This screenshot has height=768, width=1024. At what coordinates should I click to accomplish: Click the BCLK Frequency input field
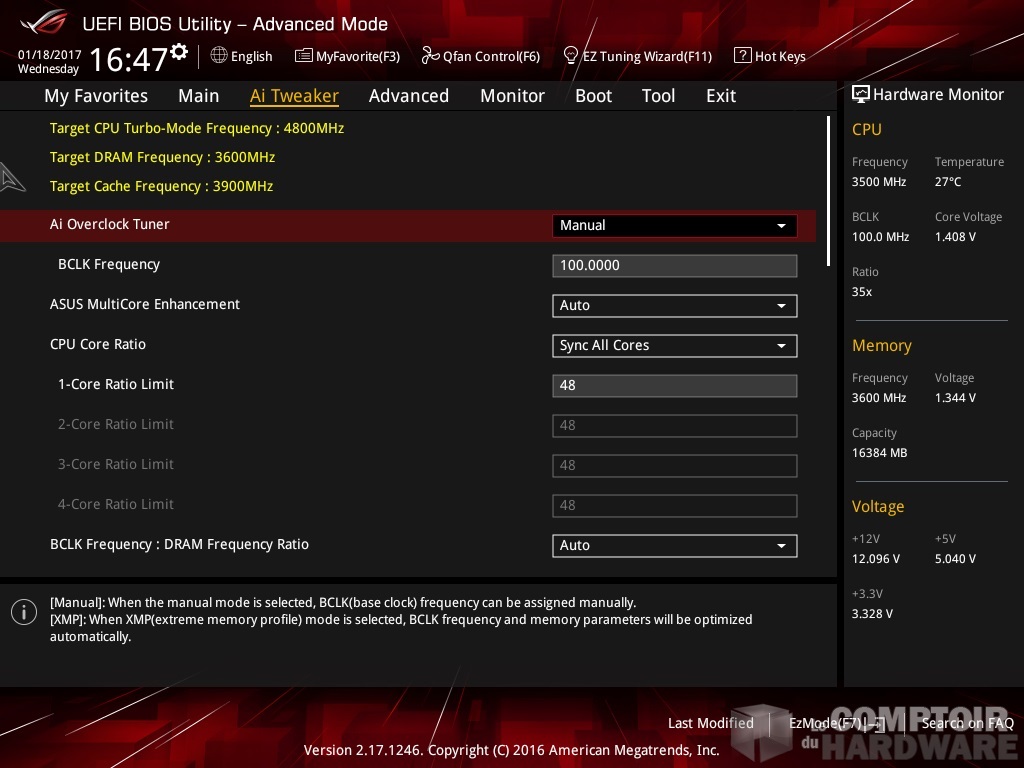674,265
